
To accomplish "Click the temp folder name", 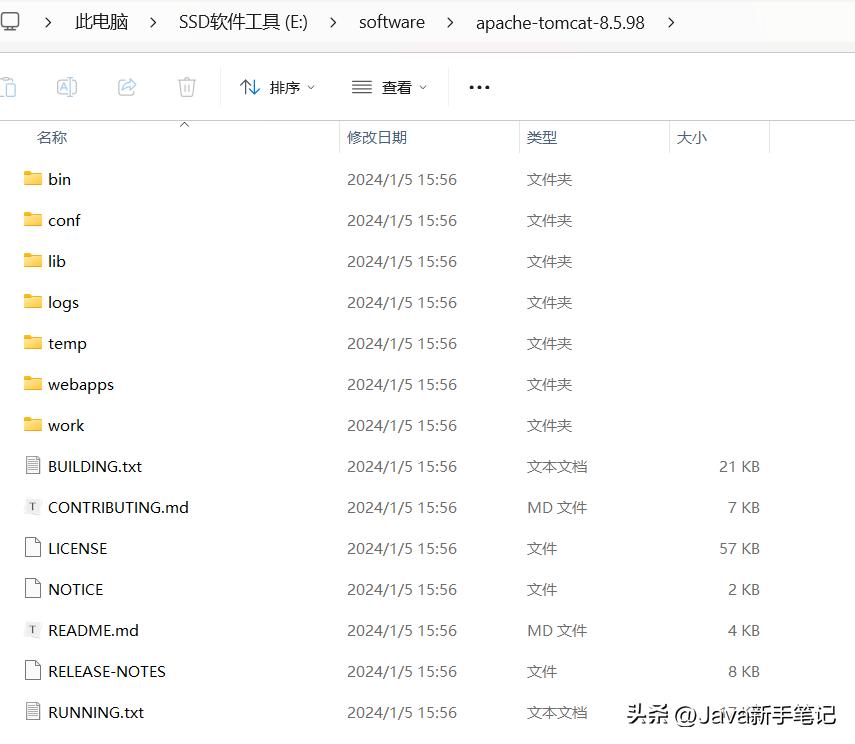I will coord(67,344).
